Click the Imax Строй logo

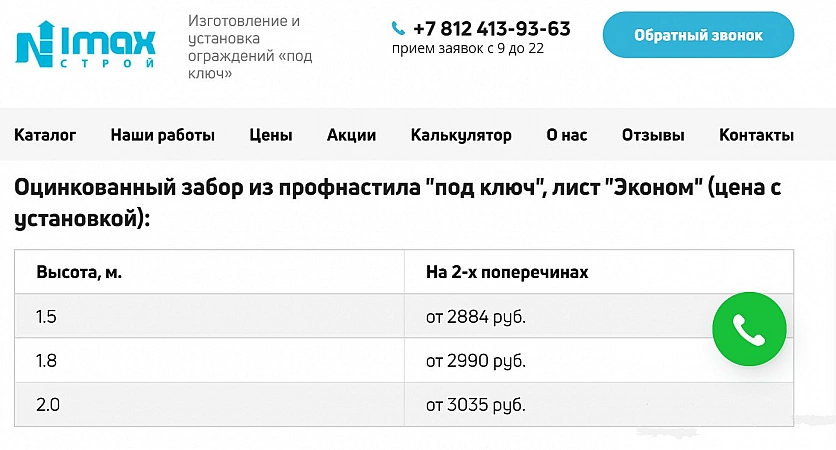click(86, 44)
